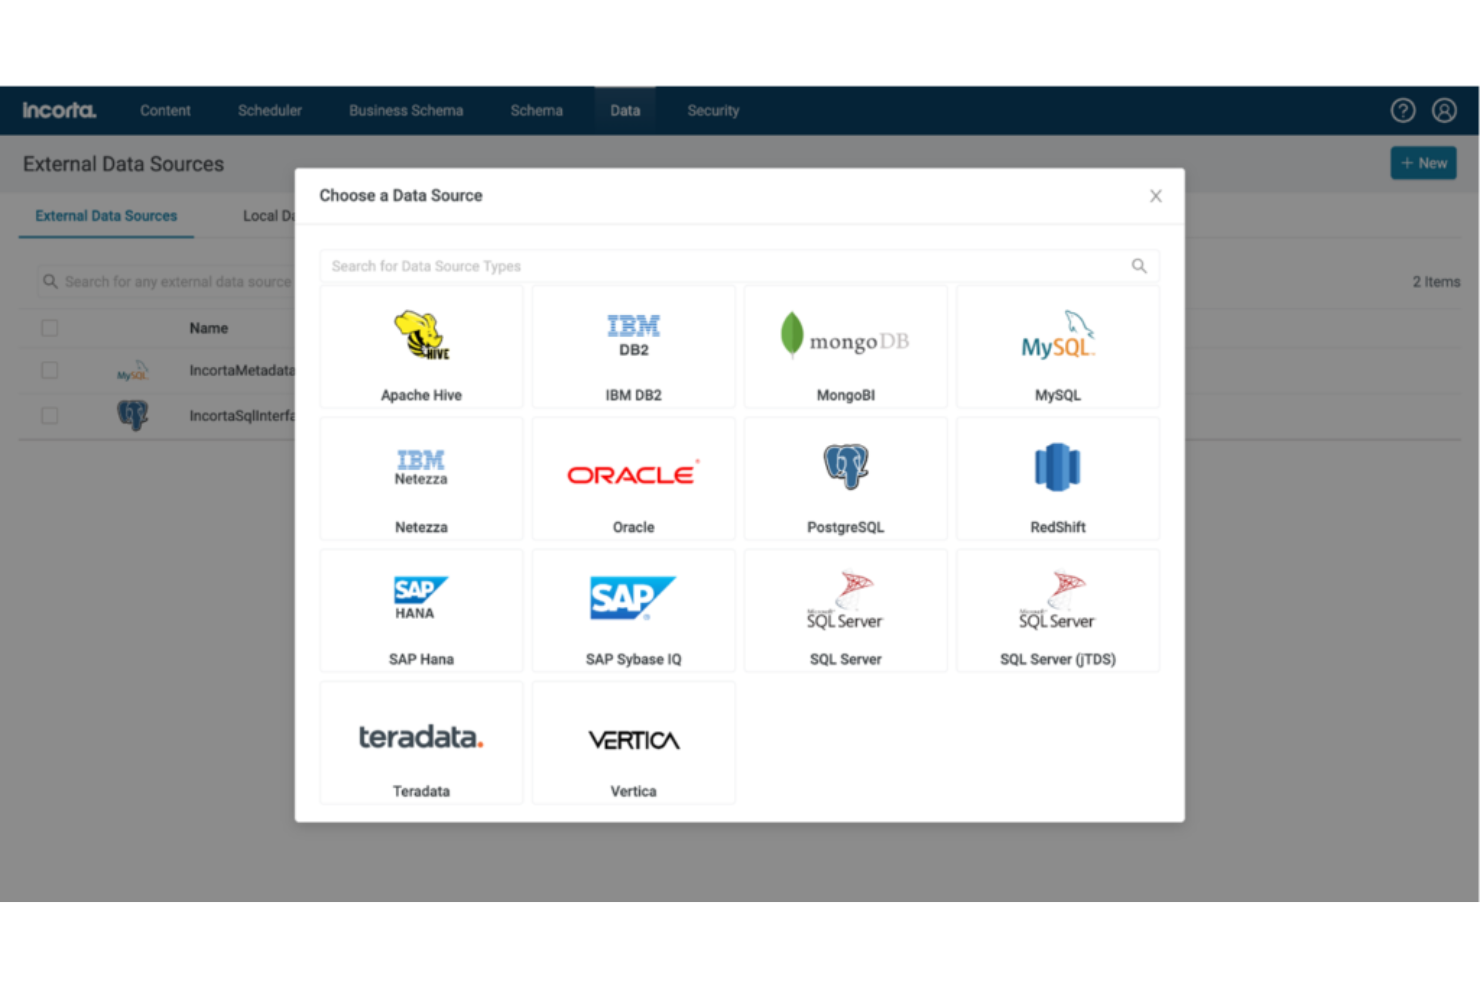Open the help question mark icon
Screen dimensions: 1480x987
point(1403,110)
